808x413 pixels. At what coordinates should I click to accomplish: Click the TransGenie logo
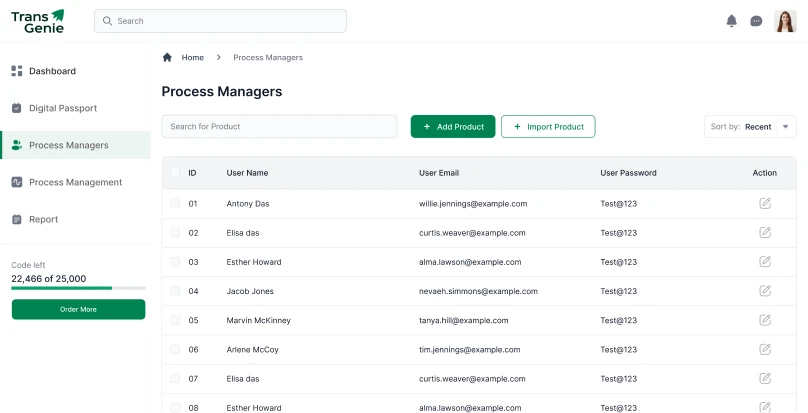(38, 22)
